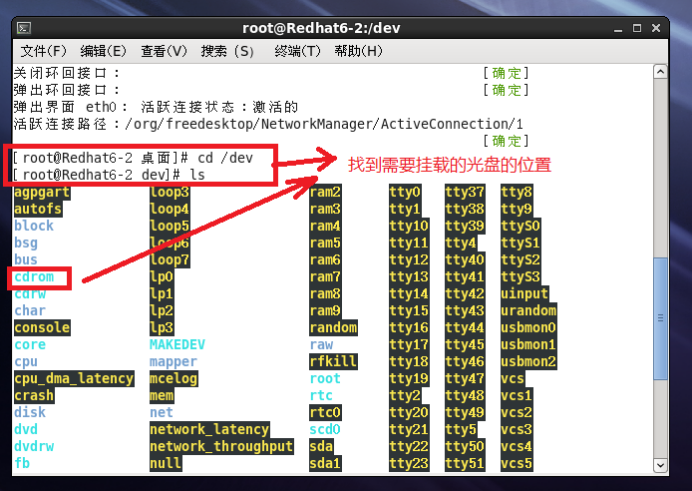Click the scrollbar up arrow
This screenshot has width=692, height=491.
click(660, 71)
